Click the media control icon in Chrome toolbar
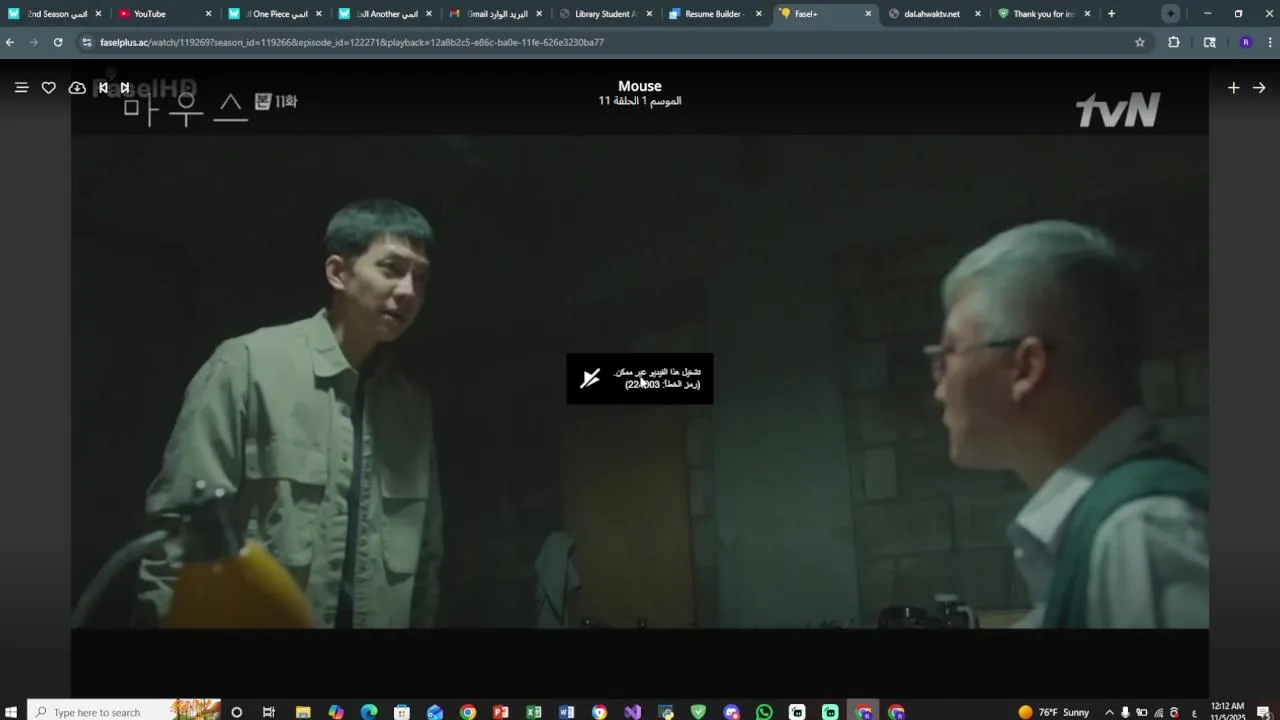Image resolution: width=1280 pixels, height=720 pixels. 1210,42
